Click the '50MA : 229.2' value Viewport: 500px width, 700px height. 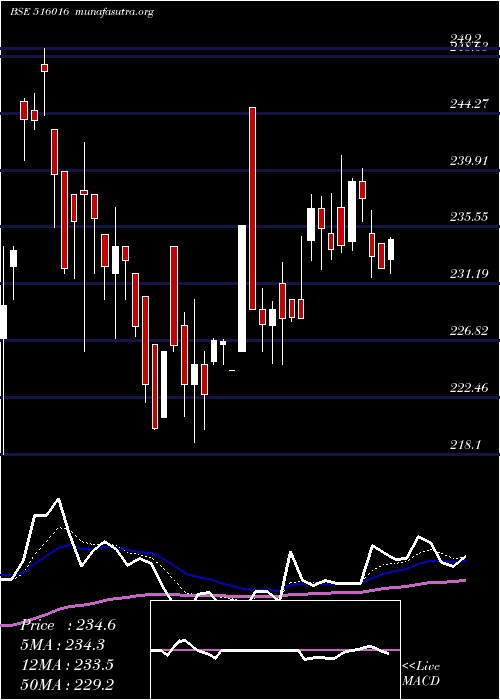67,684
